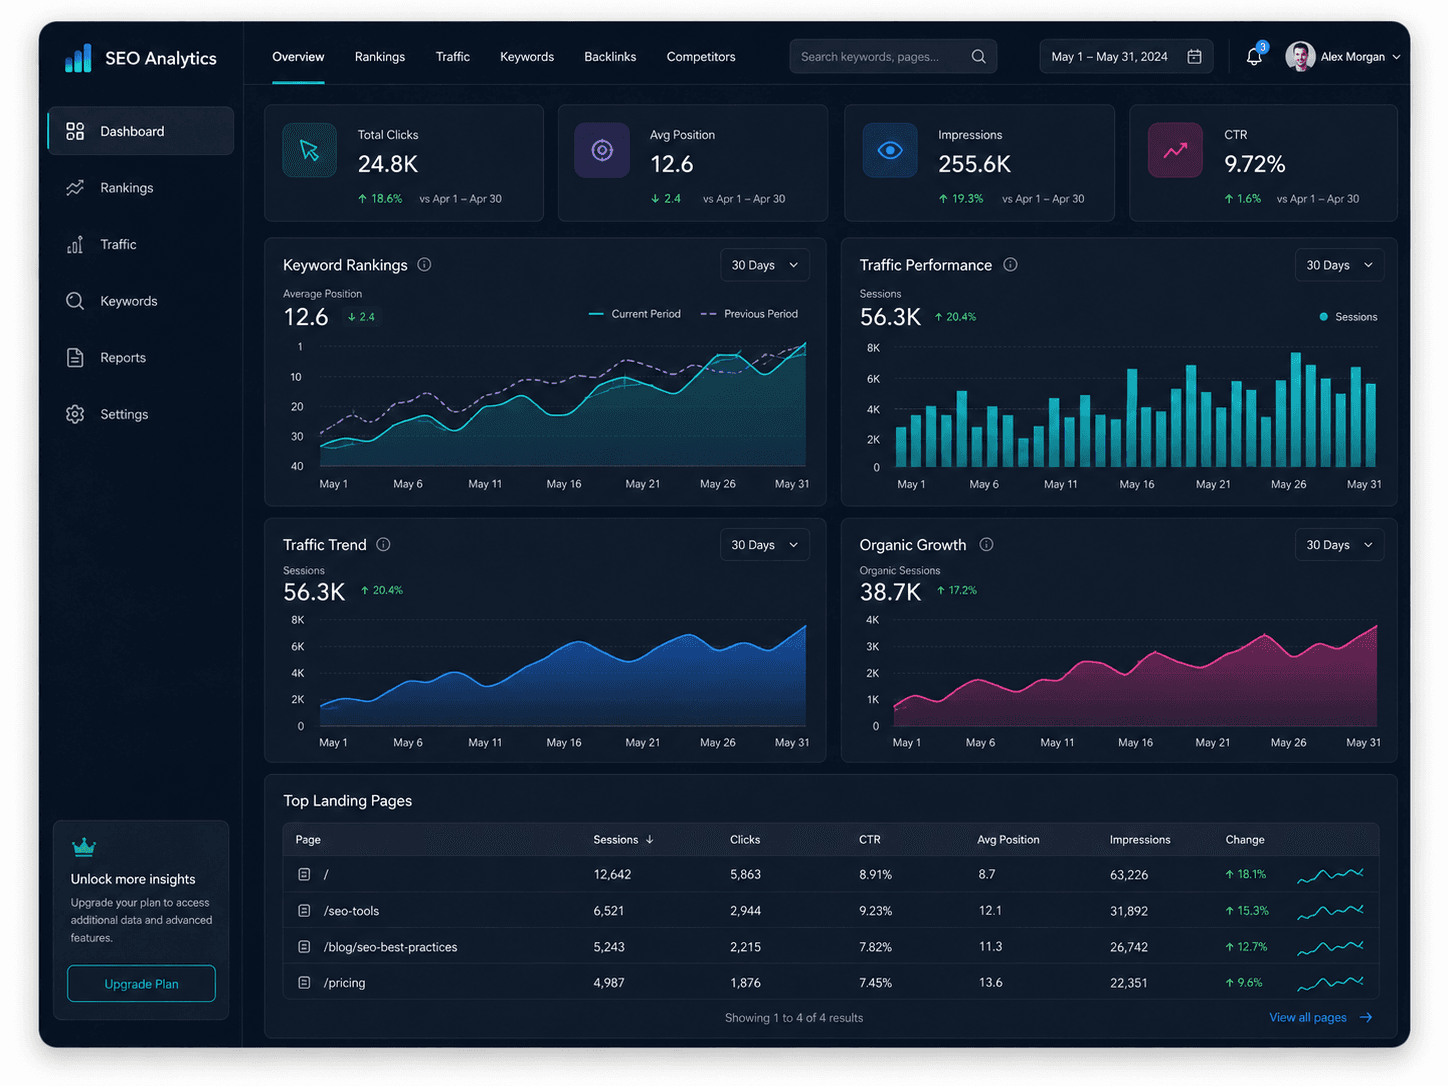1448x1086 pixels.
Task: Switch to the Overview tab
Action: click(x=298, y=57)
